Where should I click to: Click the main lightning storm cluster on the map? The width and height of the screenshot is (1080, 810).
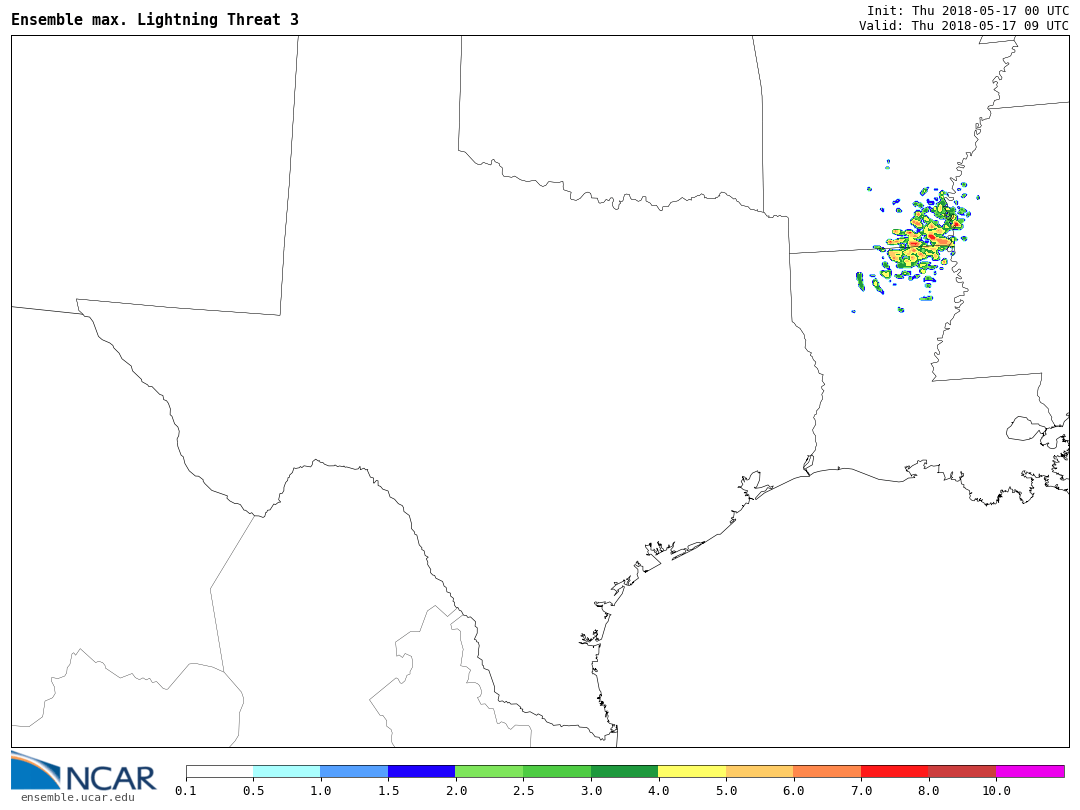tap(925, 238)
